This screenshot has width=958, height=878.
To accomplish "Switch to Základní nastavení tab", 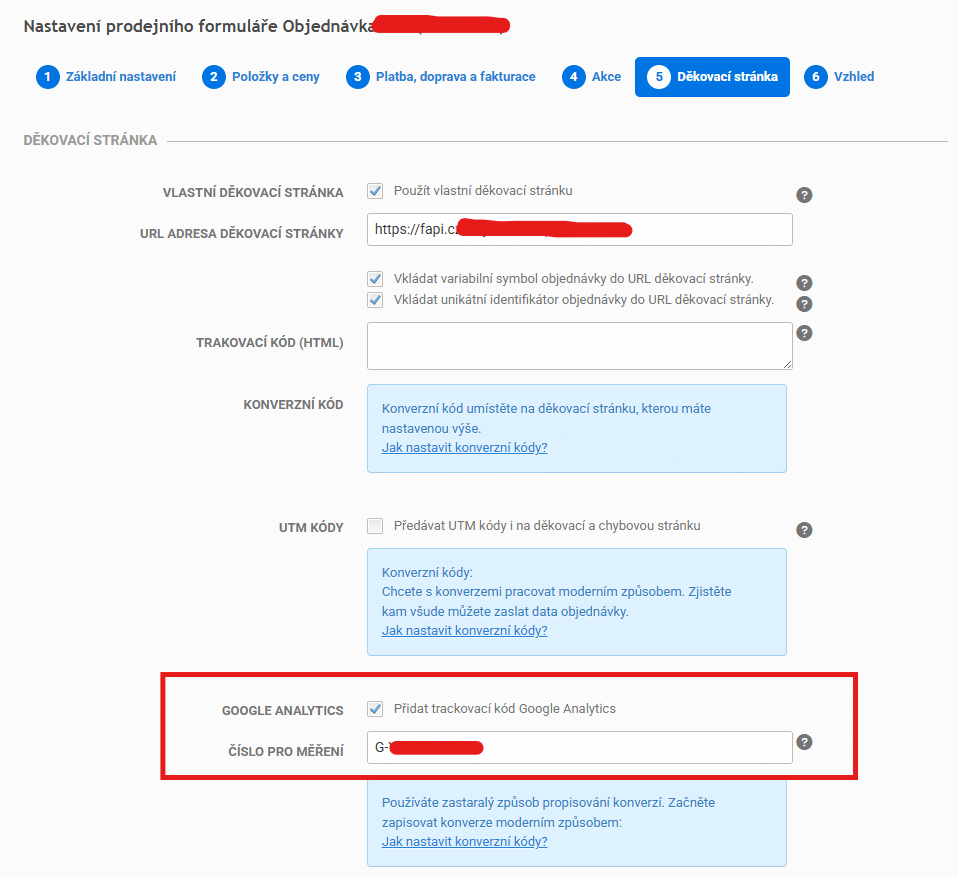I will click(107, 77).
